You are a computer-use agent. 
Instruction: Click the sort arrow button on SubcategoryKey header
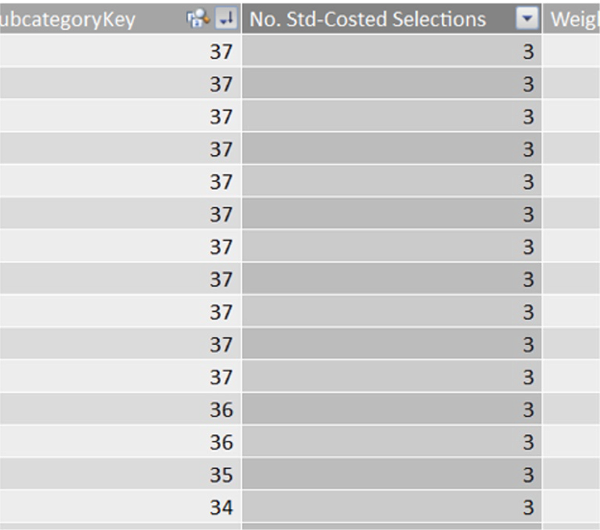226,19
